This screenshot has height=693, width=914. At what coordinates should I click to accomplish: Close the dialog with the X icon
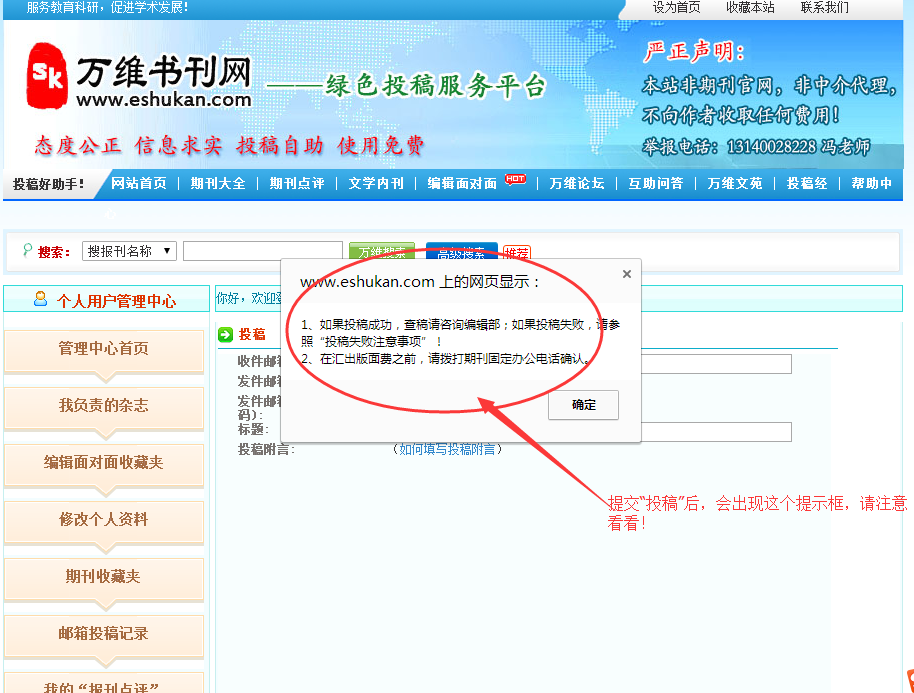coord(627,274)
